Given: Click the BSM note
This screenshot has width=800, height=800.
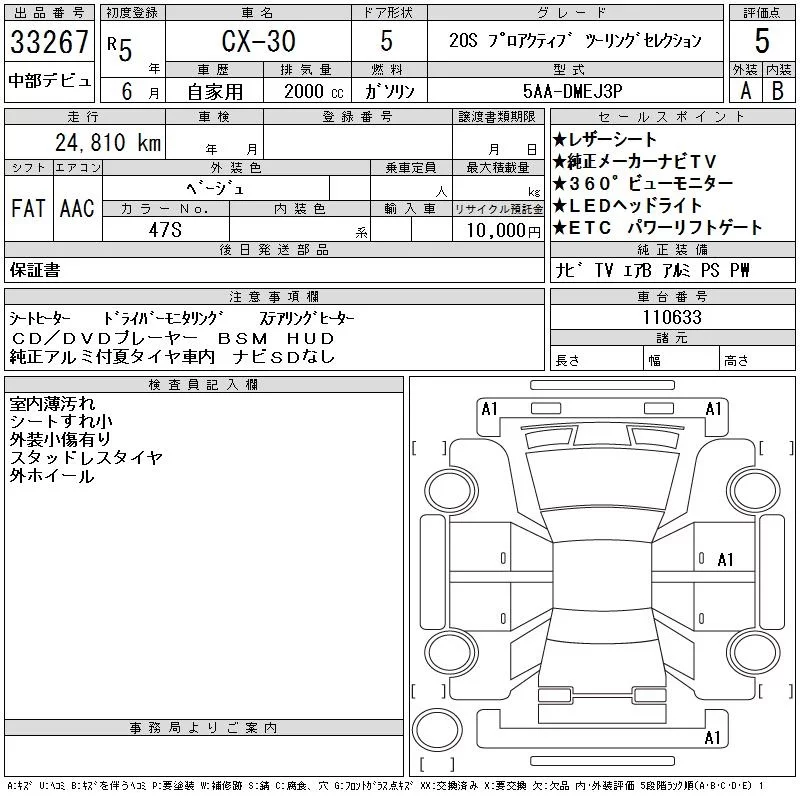Looking at the screenshot, I should click(x=242, y=338).
